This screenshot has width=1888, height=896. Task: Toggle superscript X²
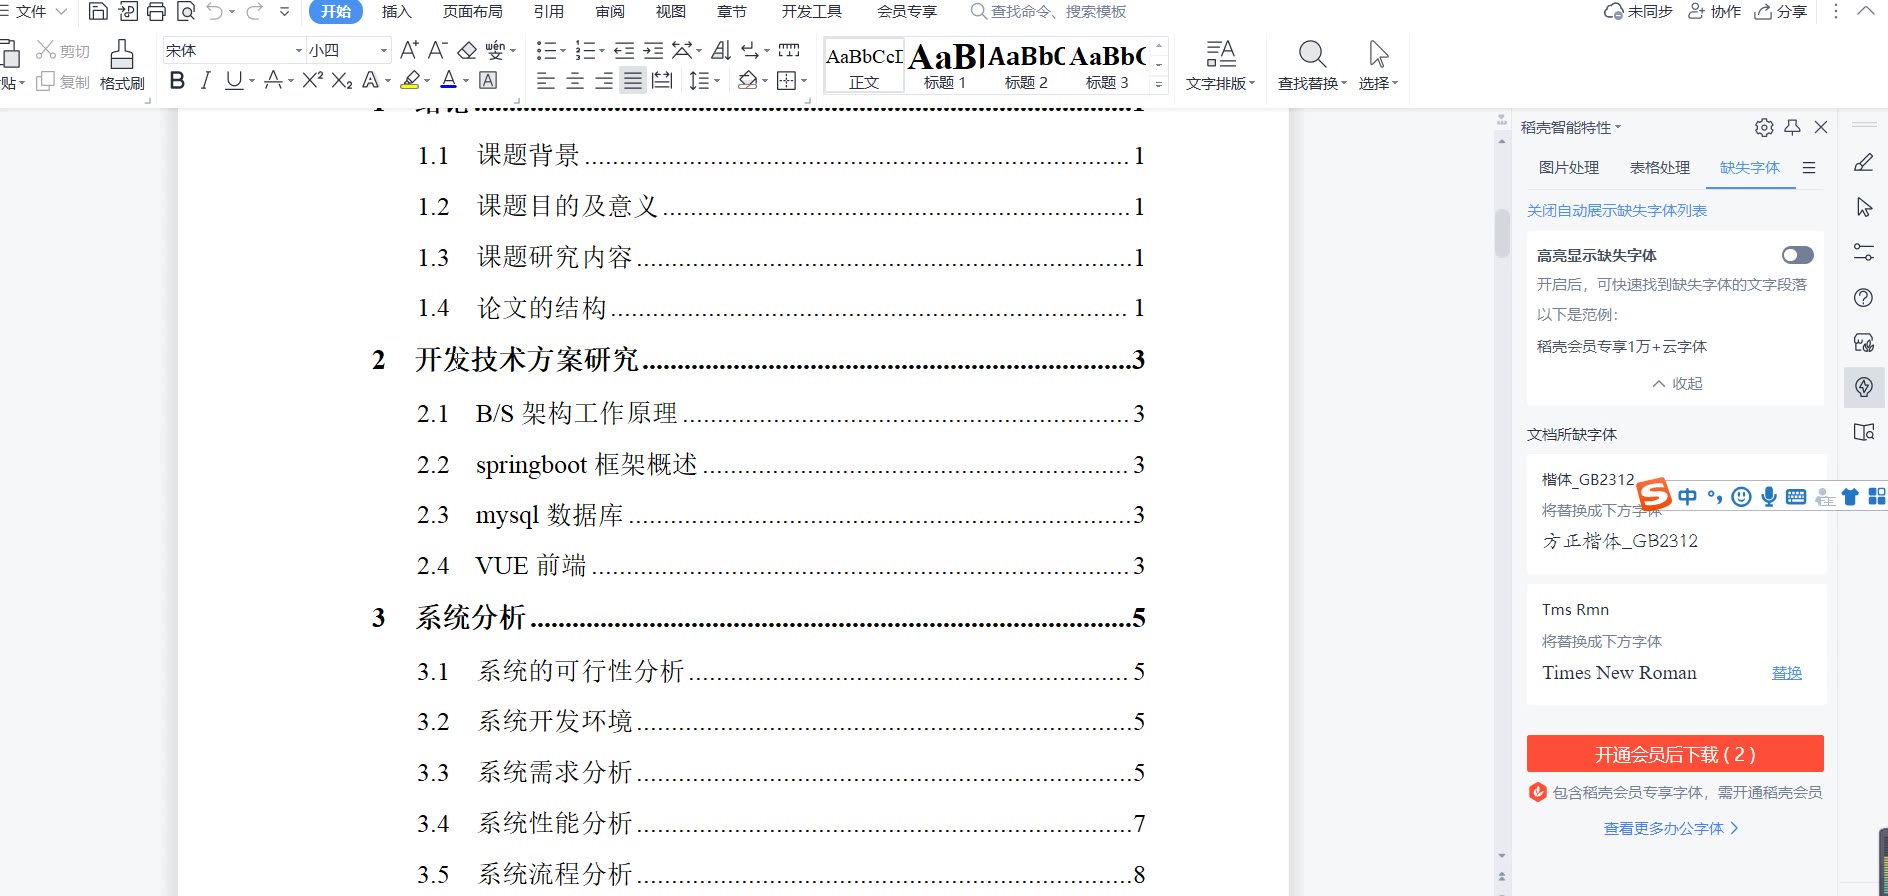pos(312,81)
